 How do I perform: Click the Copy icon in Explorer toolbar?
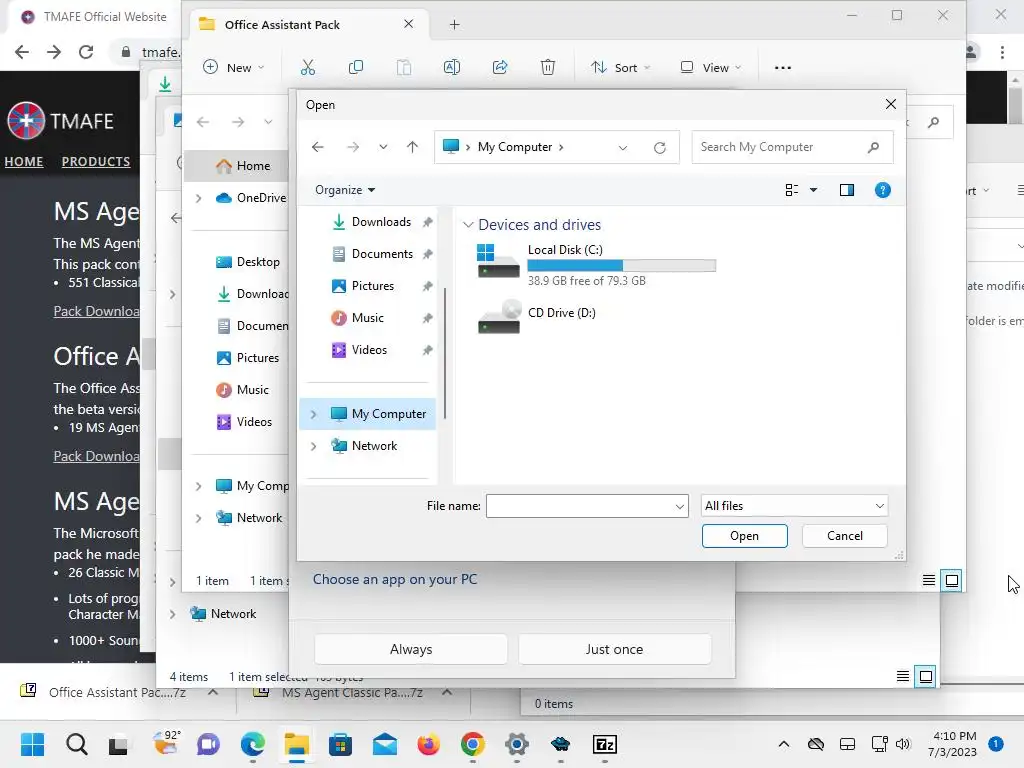(x=356, y=67)
